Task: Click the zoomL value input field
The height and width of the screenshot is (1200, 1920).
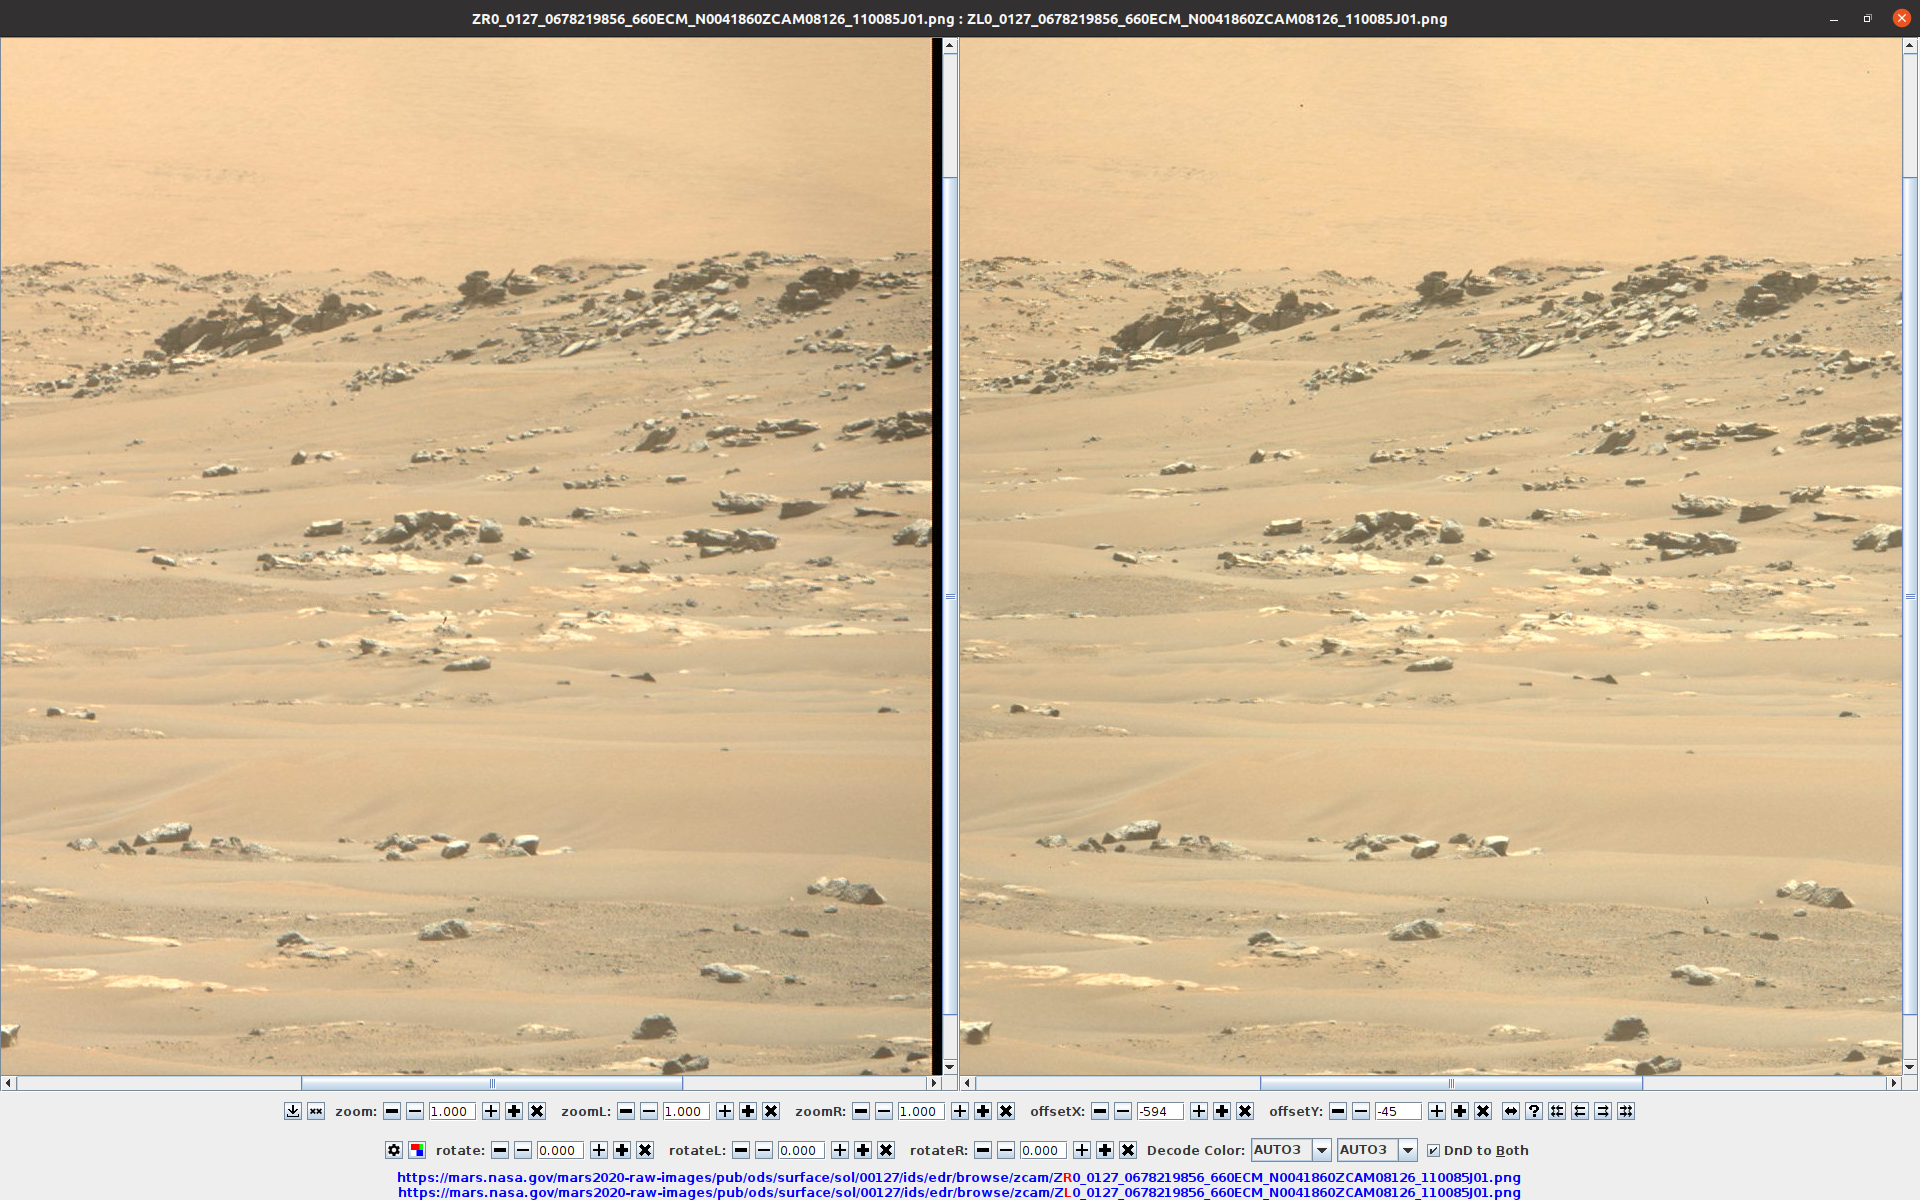Action: point(685,1111)
